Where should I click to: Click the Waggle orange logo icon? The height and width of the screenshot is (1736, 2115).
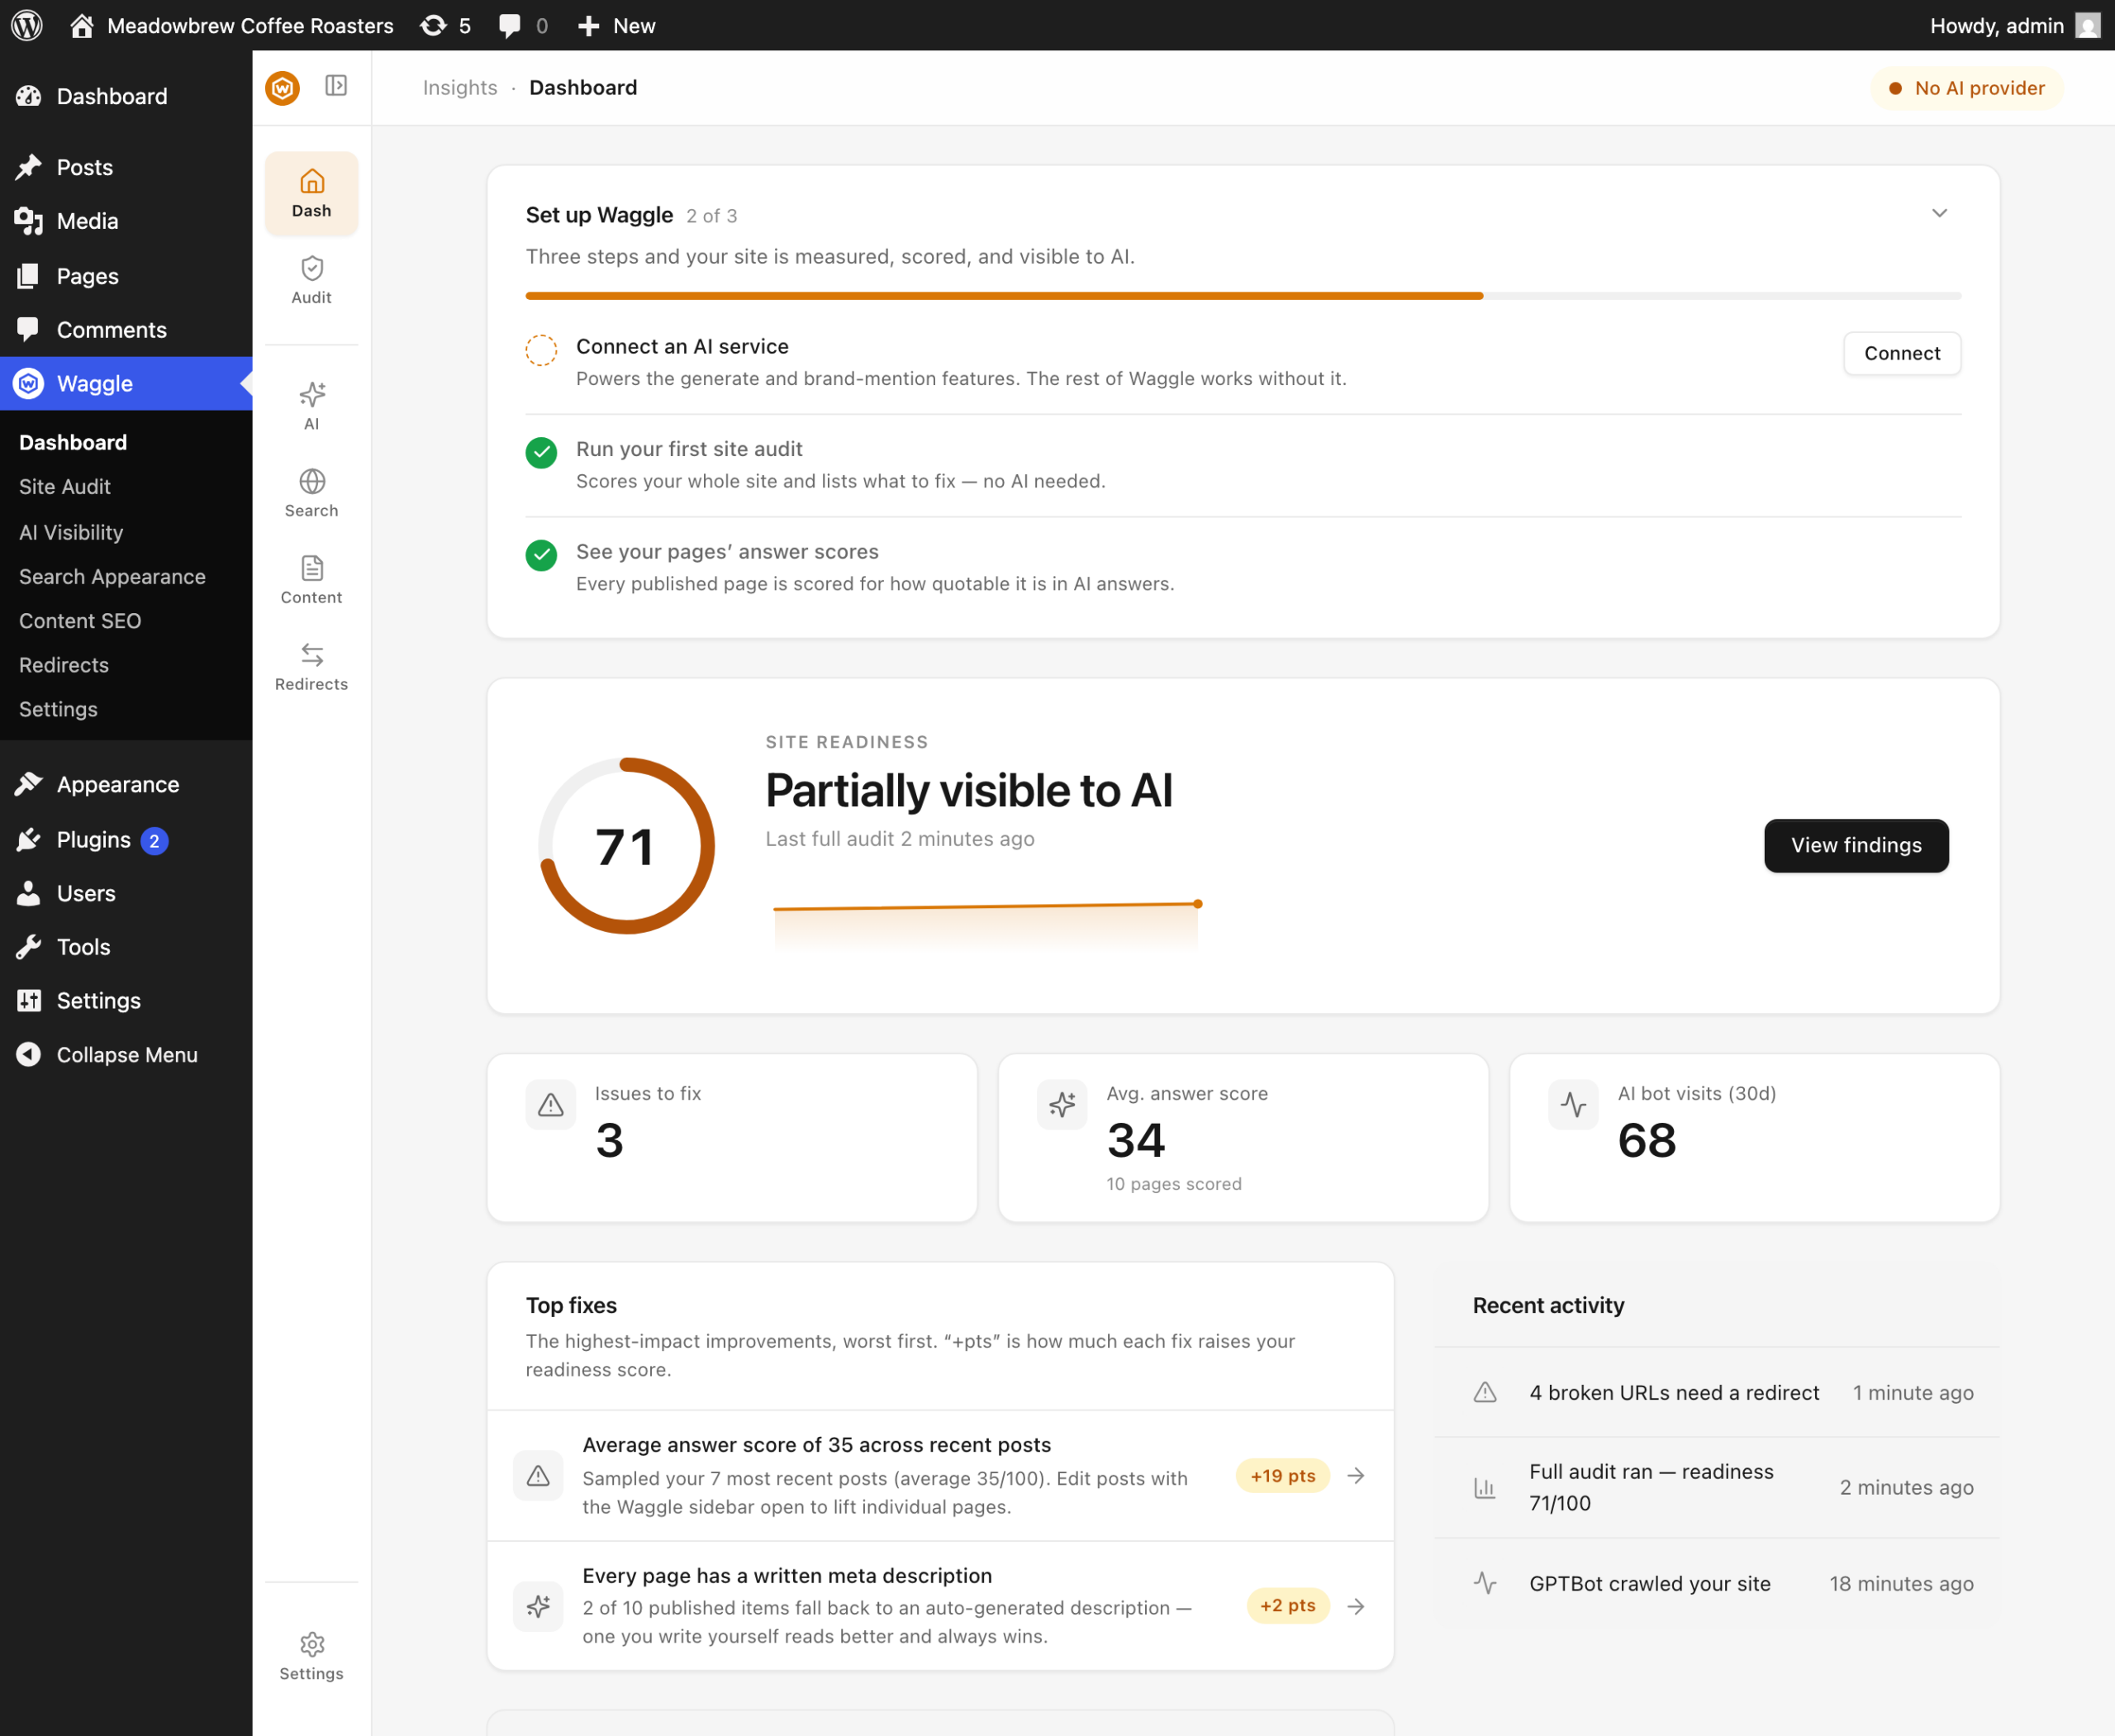283,88
